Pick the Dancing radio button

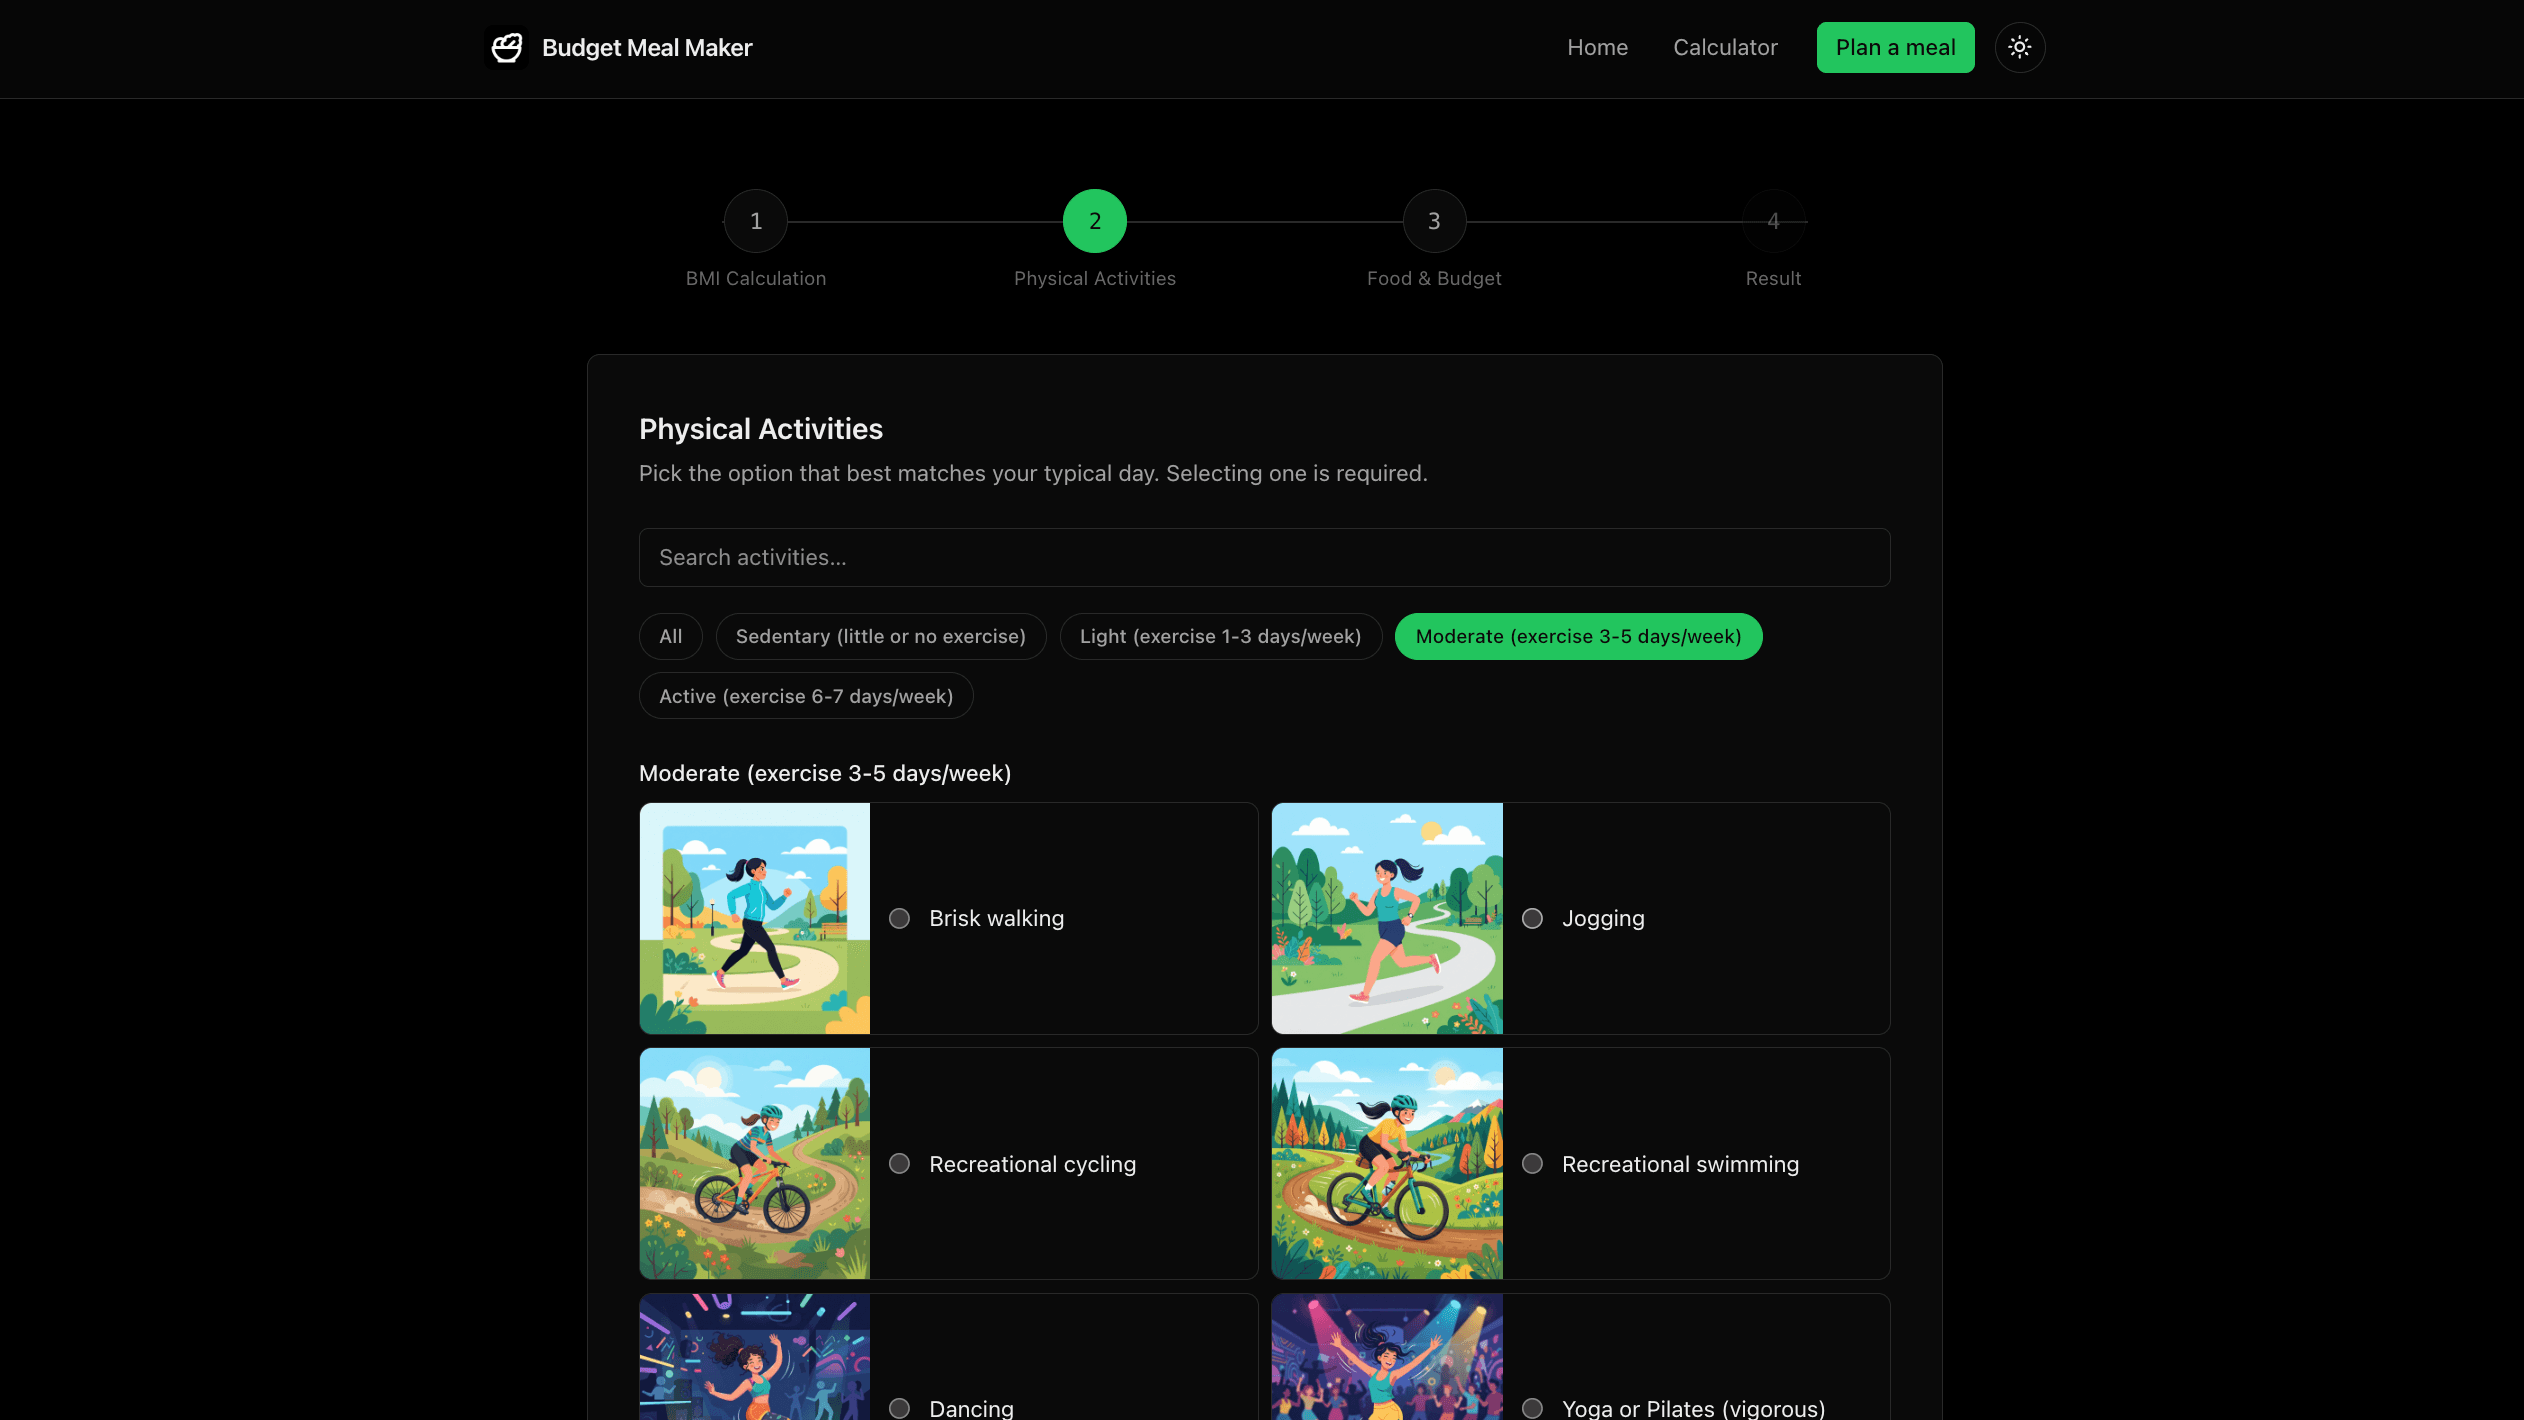tap(899, 1408)
